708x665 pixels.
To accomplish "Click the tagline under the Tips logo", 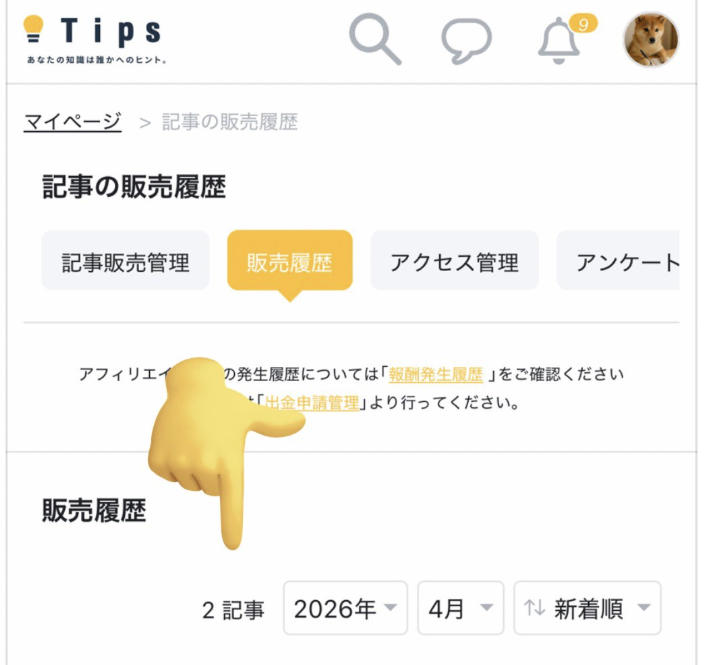I will point(97,60).
